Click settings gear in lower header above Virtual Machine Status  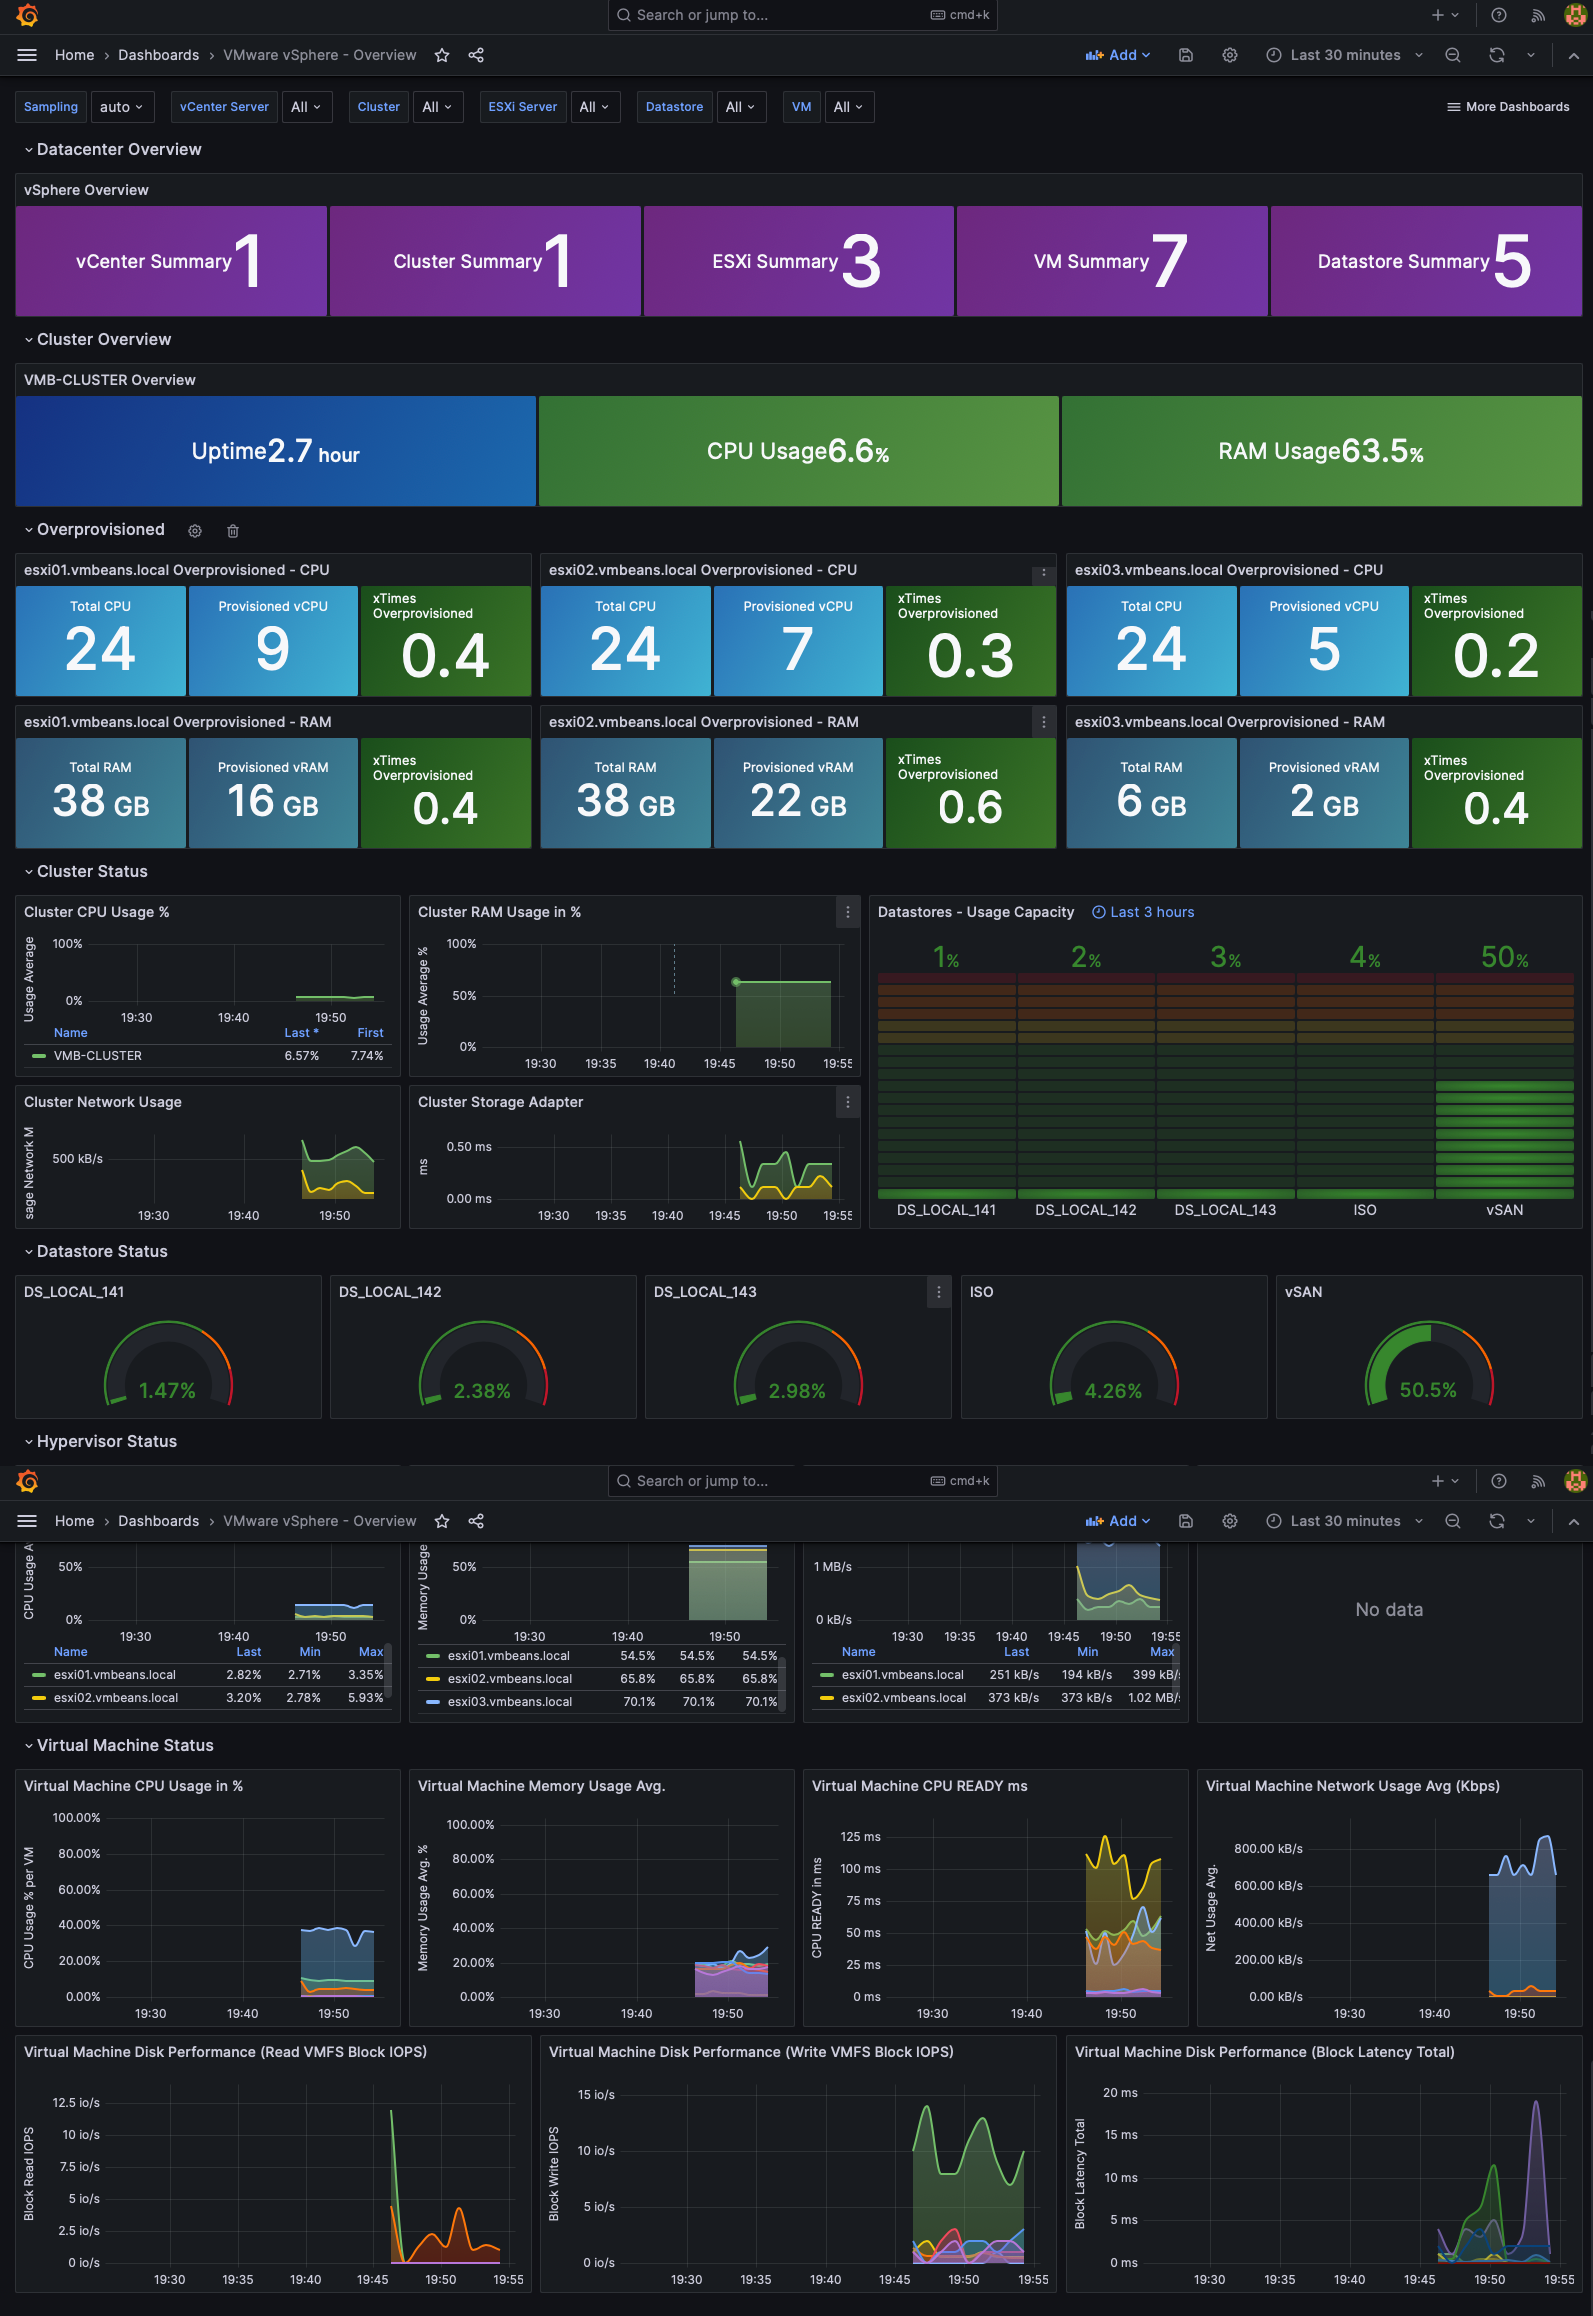pyautogui.click(x=1230, y=1521)
